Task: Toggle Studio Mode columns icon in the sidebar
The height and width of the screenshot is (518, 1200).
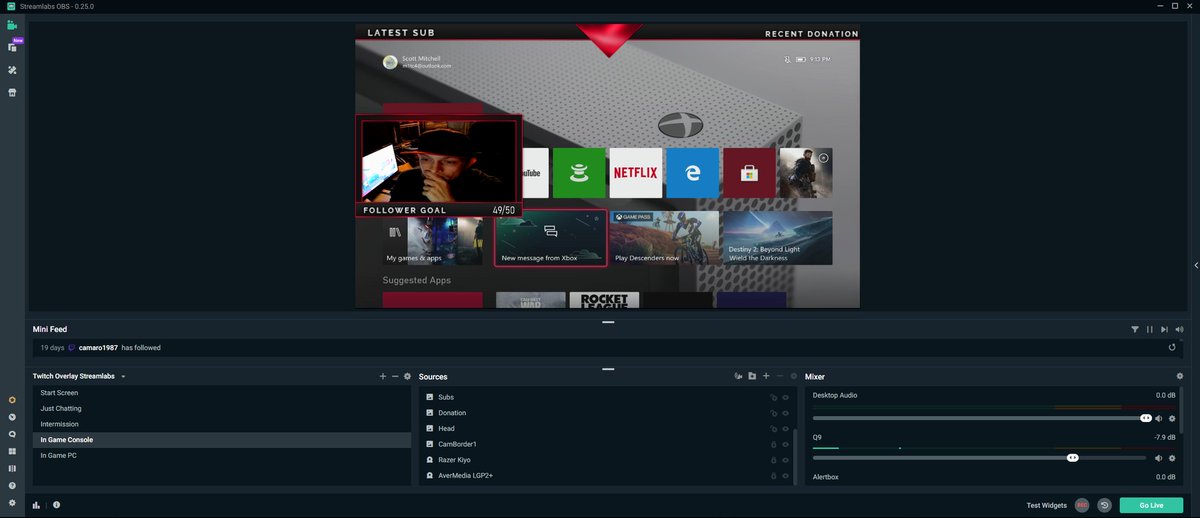Action: coord(12,468)
